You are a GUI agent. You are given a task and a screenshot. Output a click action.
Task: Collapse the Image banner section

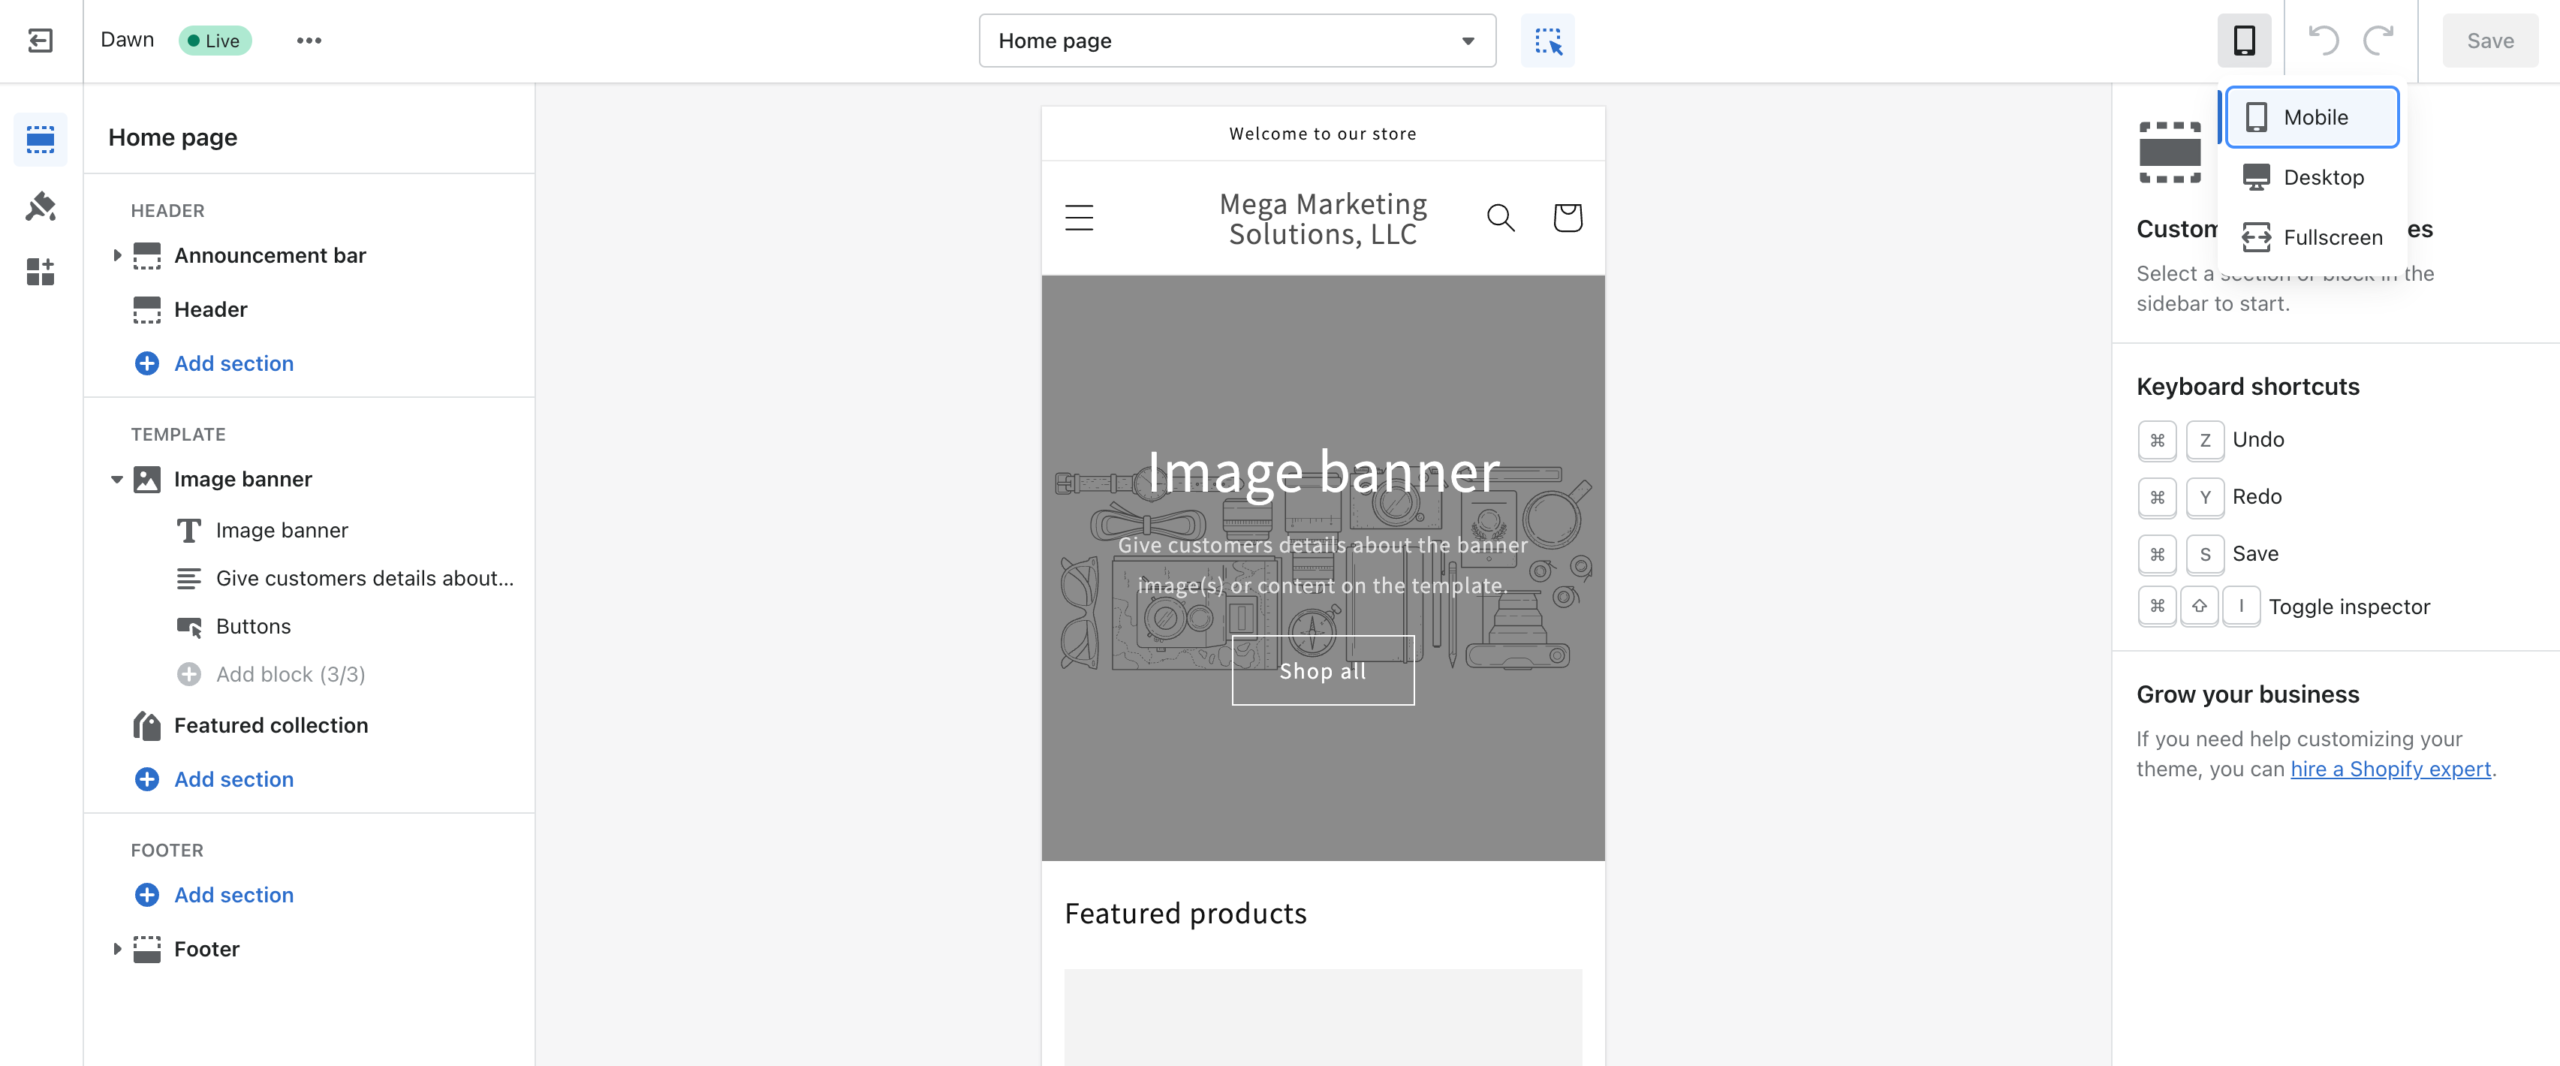117,479
